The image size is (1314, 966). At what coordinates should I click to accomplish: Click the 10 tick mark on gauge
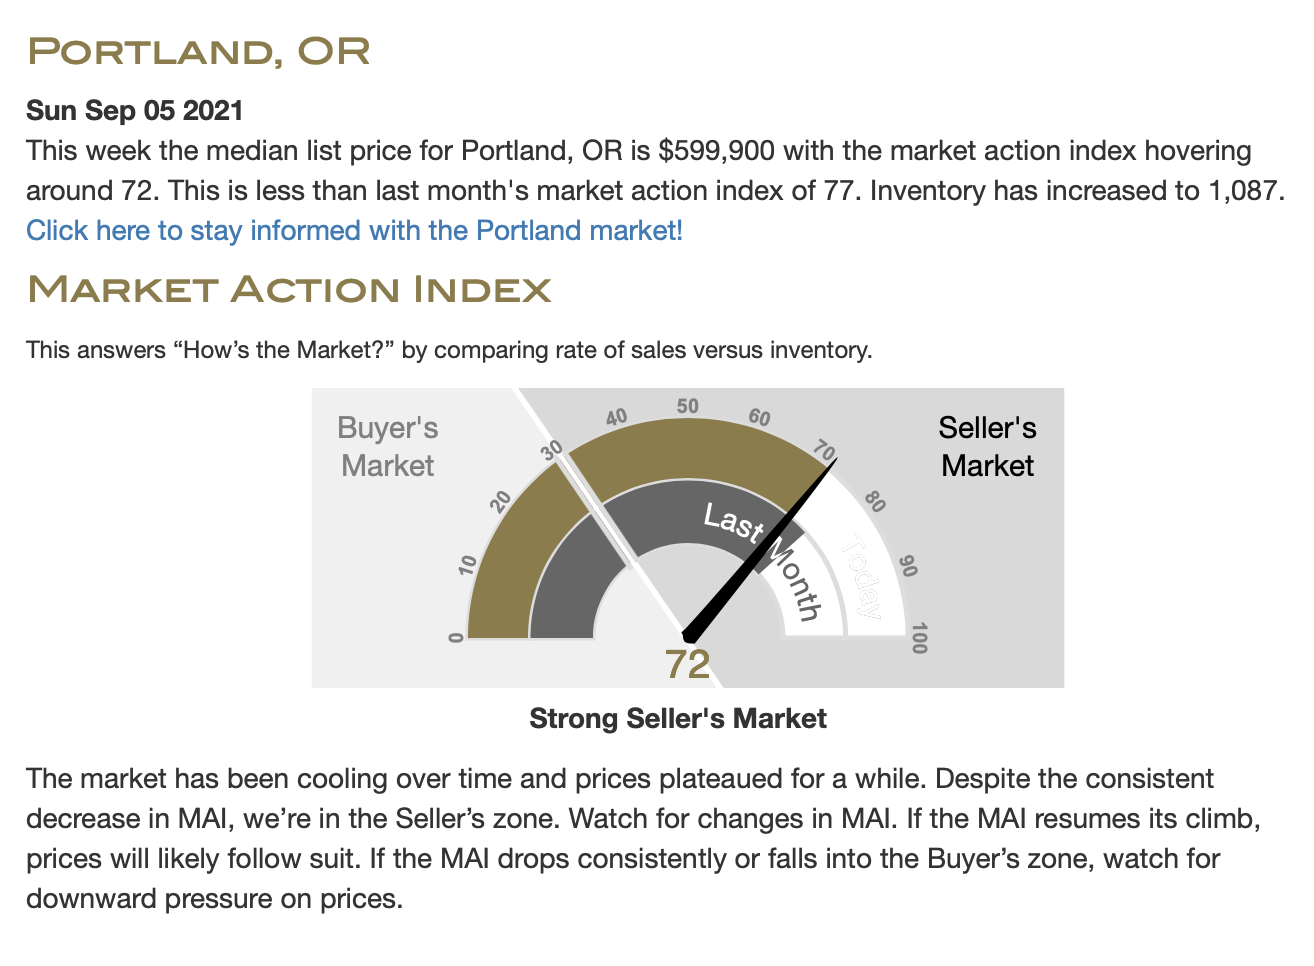[x=468, y=566]
